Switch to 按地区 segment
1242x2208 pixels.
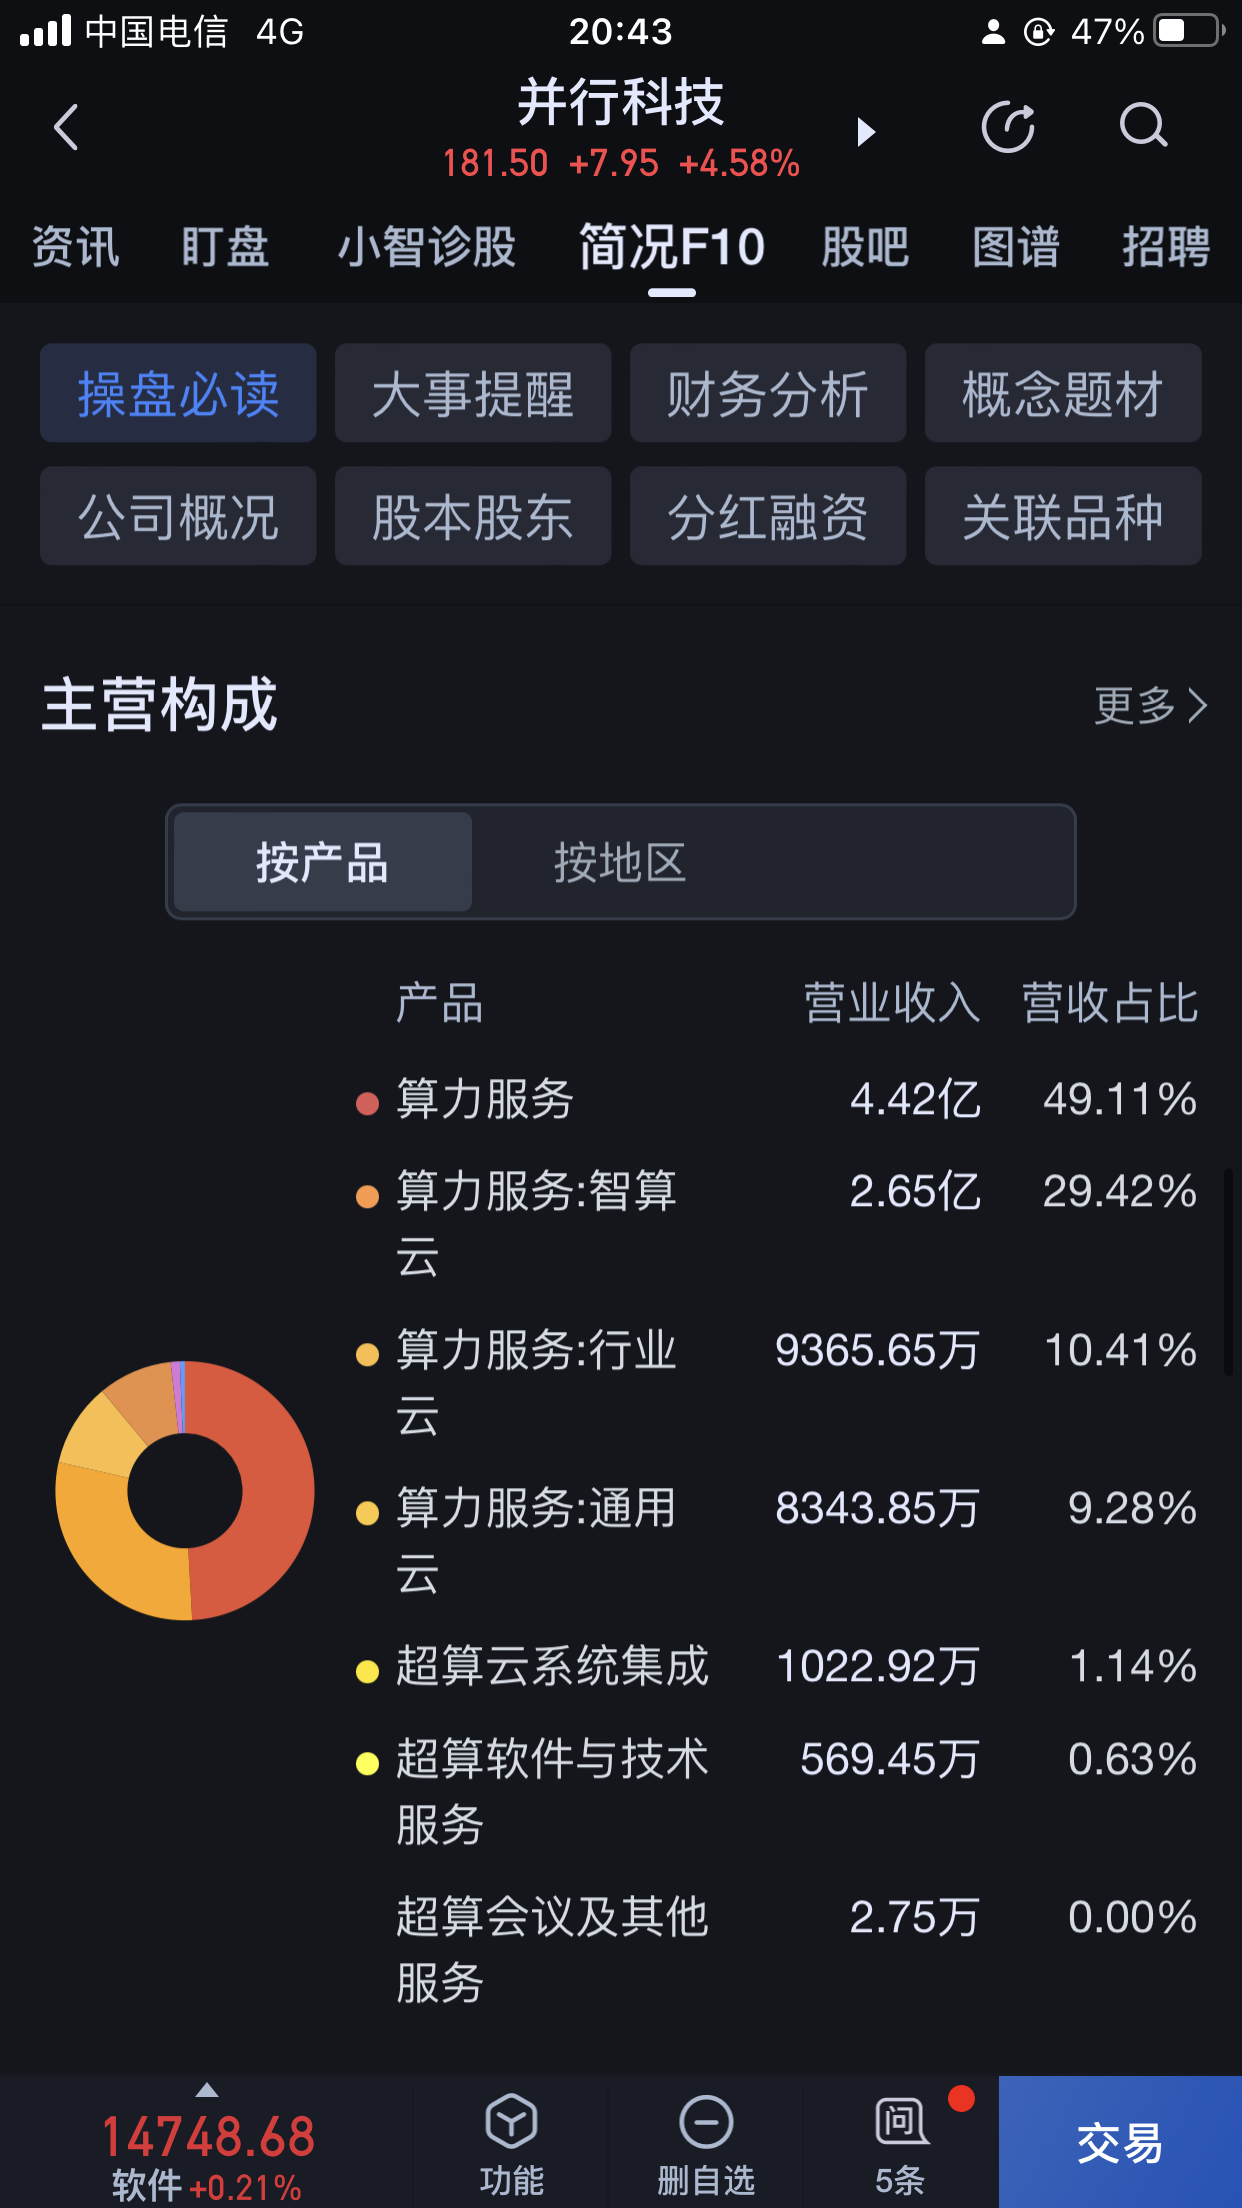coord(620,862)
